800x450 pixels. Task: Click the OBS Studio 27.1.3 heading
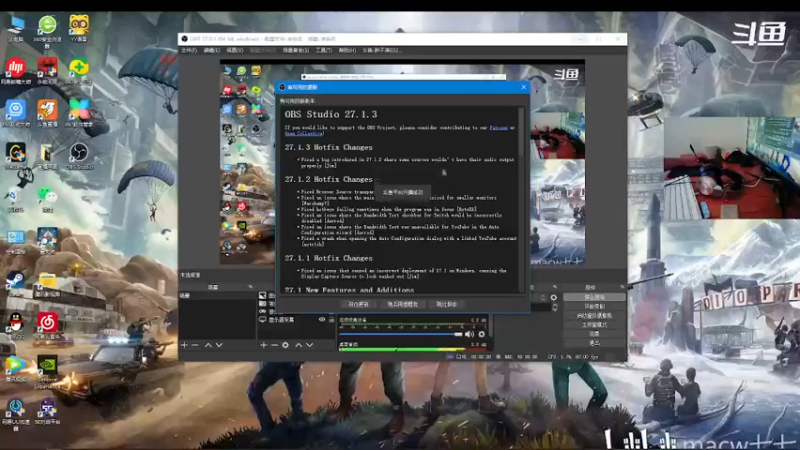click(331, 114)
